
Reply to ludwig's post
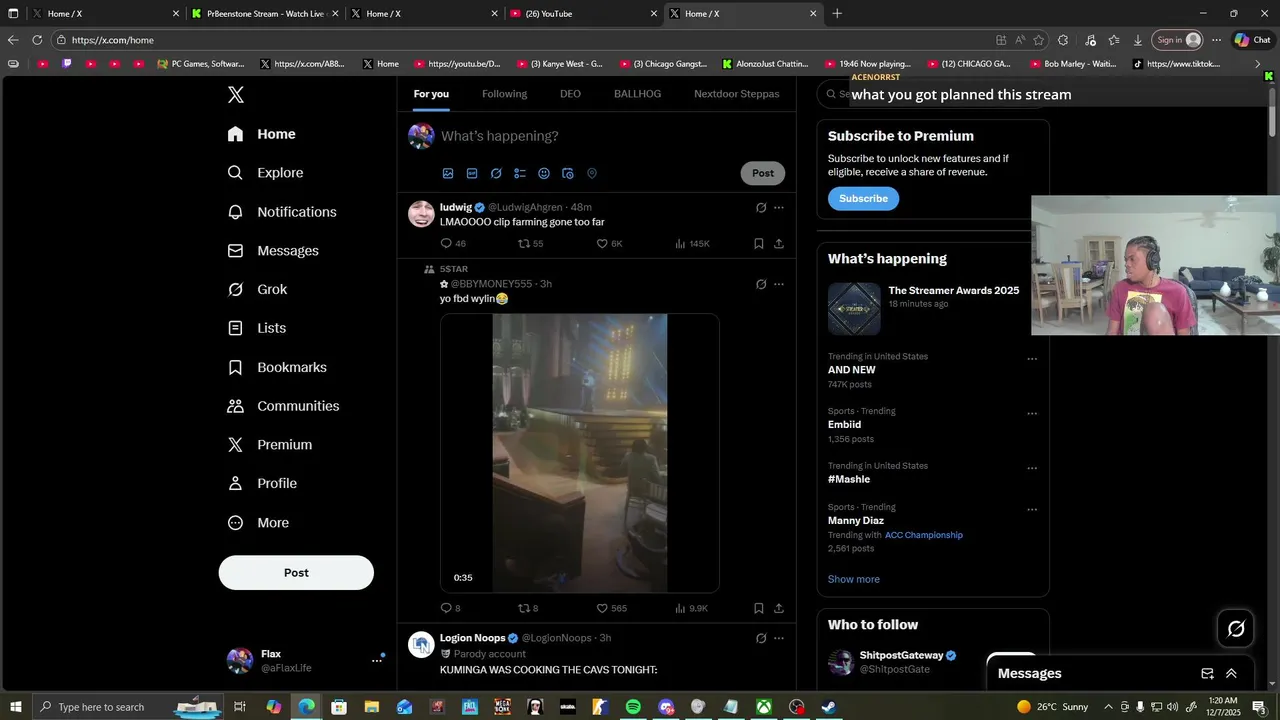coord(453,244)
